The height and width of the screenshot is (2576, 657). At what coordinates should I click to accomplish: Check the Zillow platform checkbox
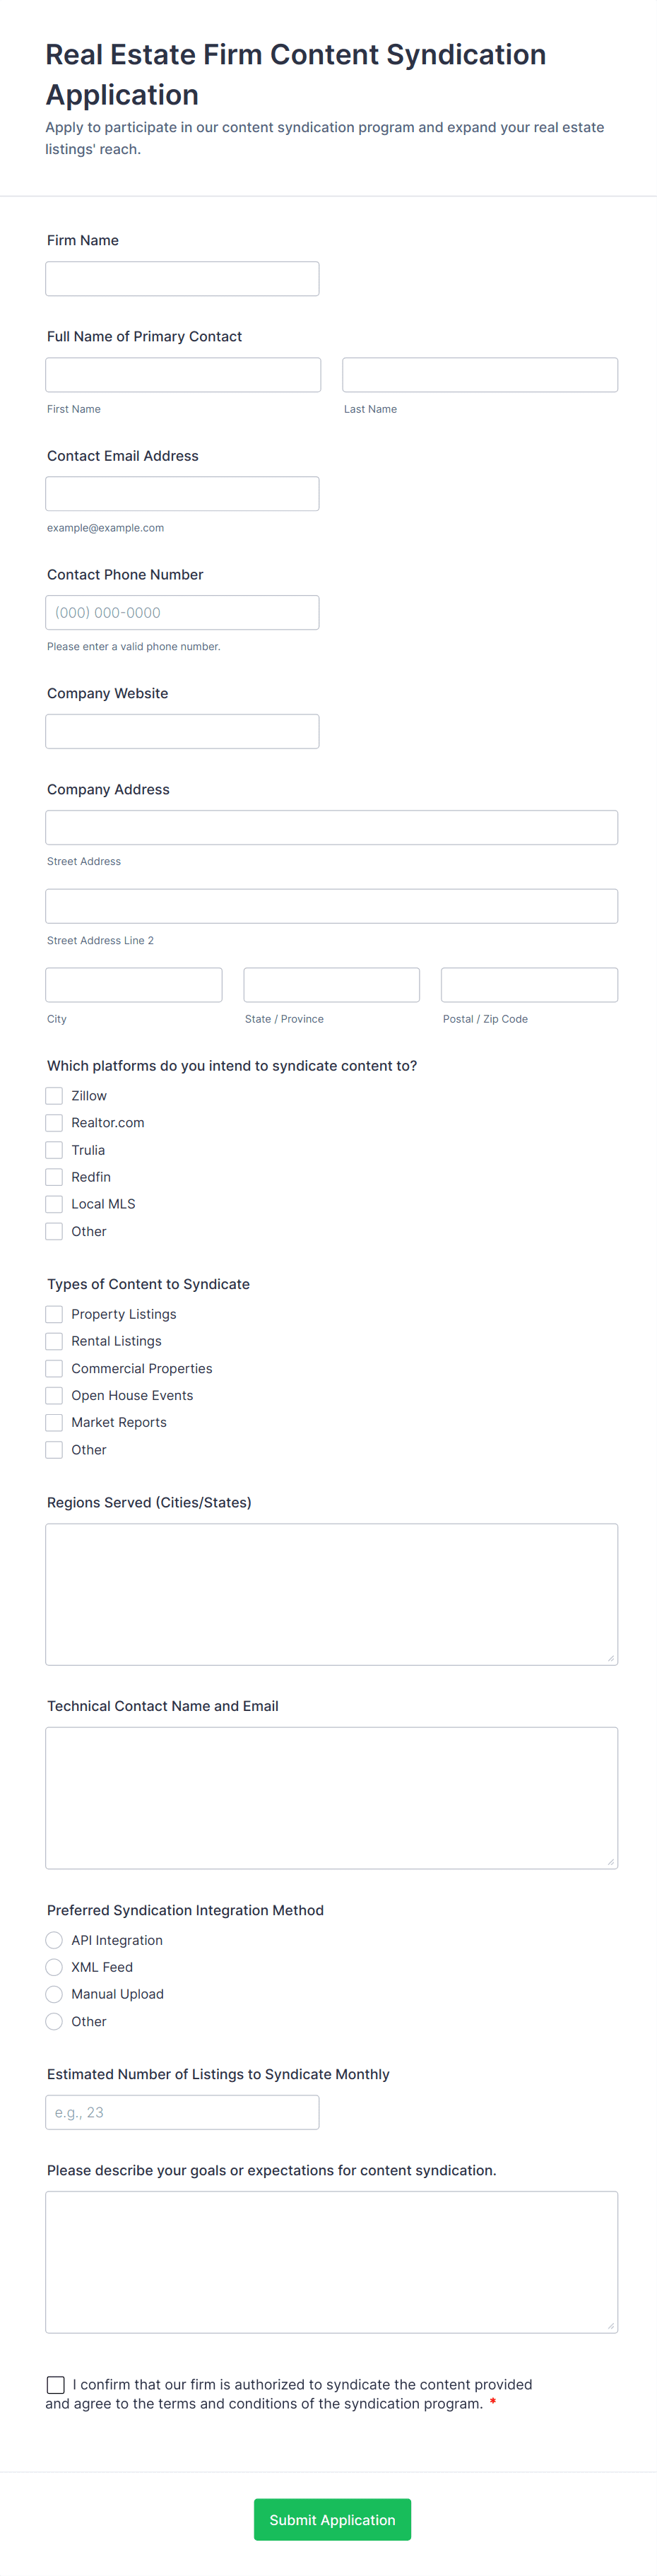[x=54, y=1096]
